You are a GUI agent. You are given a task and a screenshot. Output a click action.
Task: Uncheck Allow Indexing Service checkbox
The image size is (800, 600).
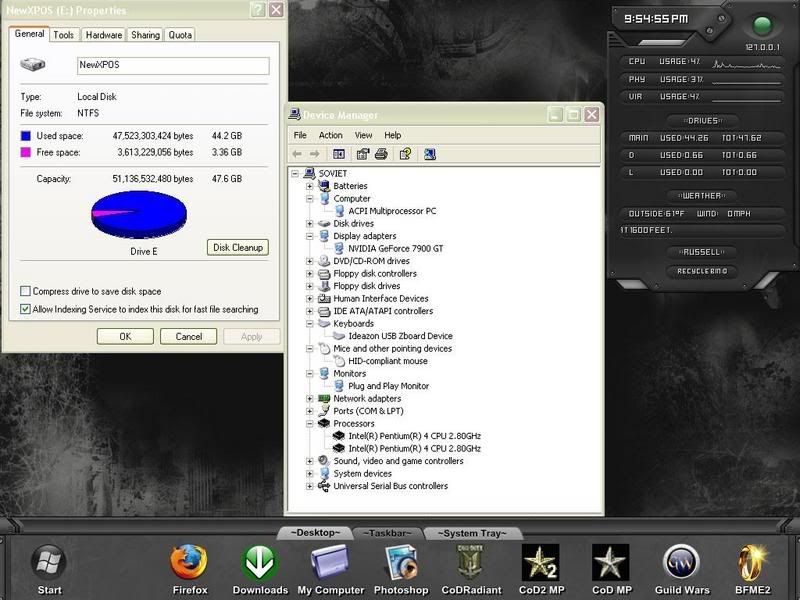[25, 309]
